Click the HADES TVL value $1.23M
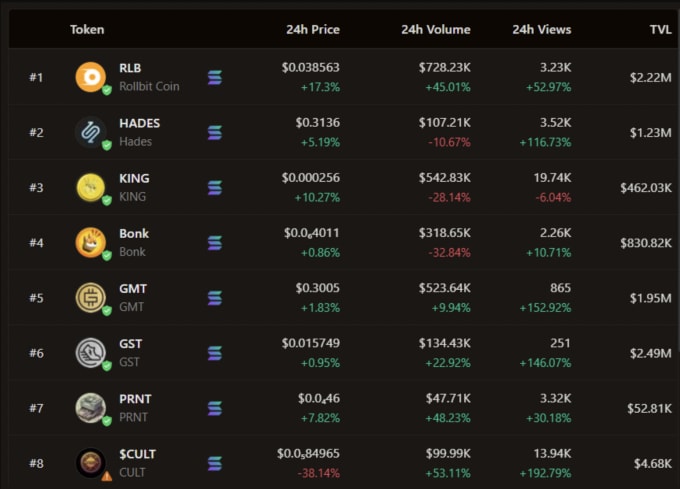This screenshot has width=680, height=489. coord(651,133)
